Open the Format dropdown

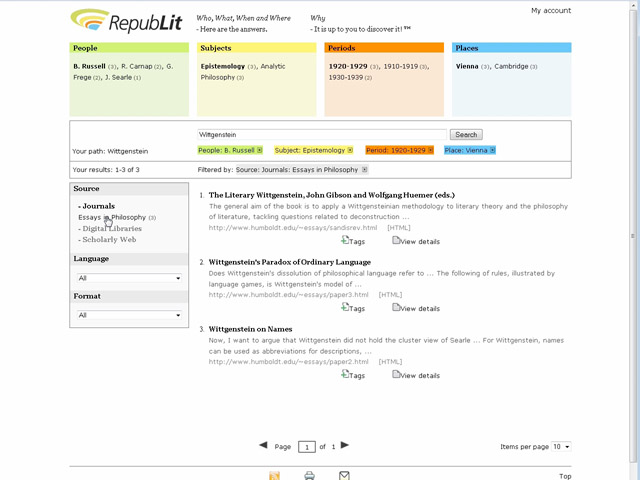129,315
